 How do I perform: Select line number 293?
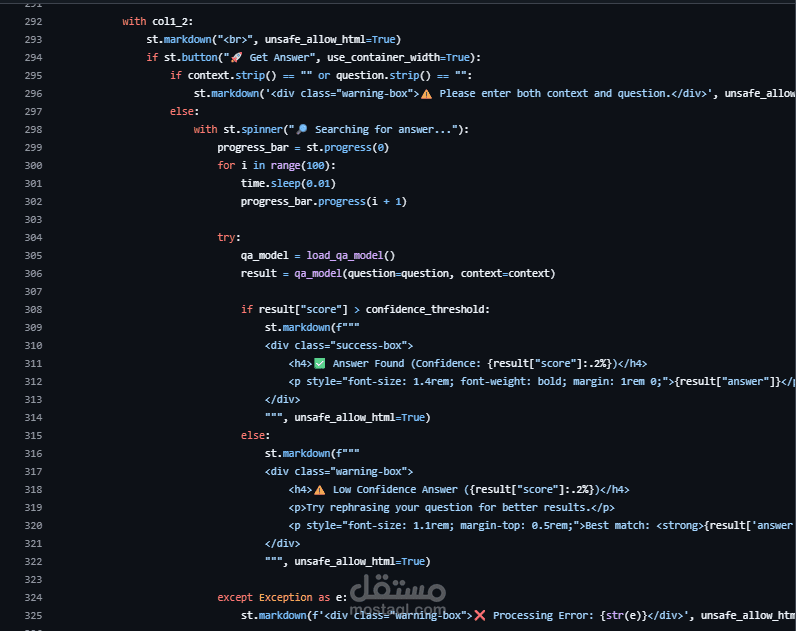[34, 40]
